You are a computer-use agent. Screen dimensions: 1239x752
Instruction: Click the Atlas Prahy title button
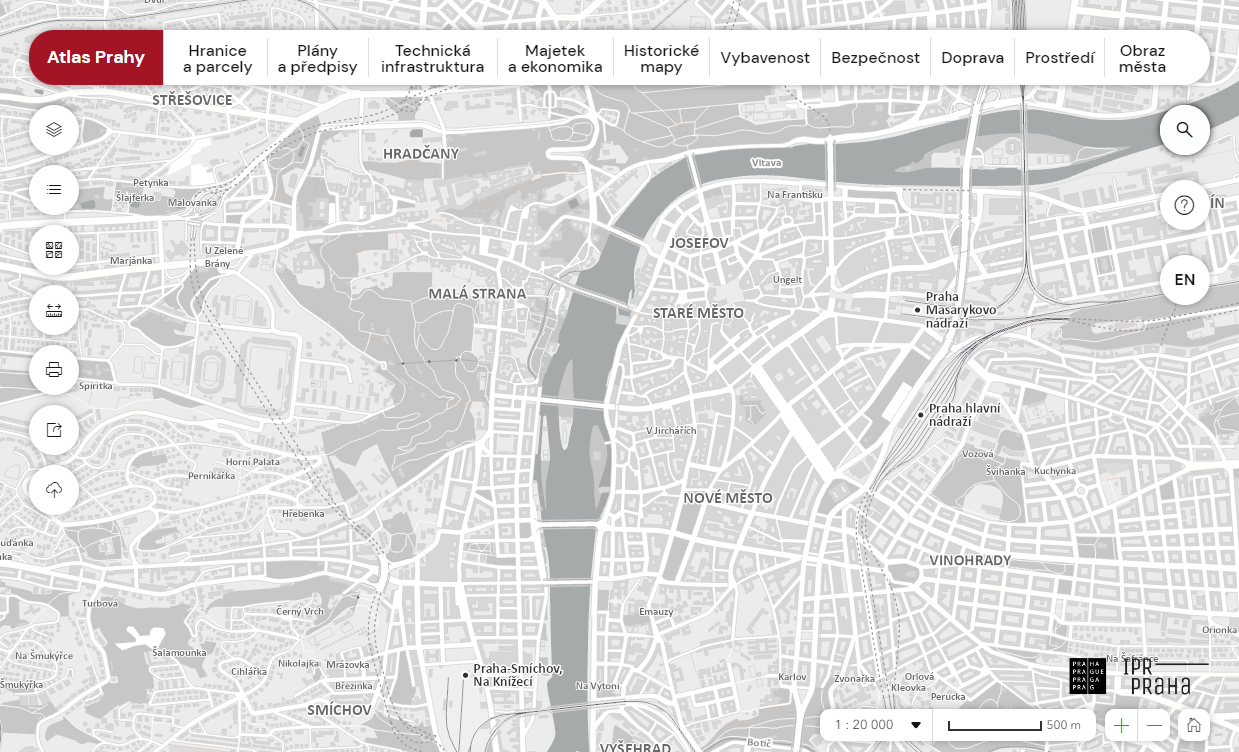[96, 58]
